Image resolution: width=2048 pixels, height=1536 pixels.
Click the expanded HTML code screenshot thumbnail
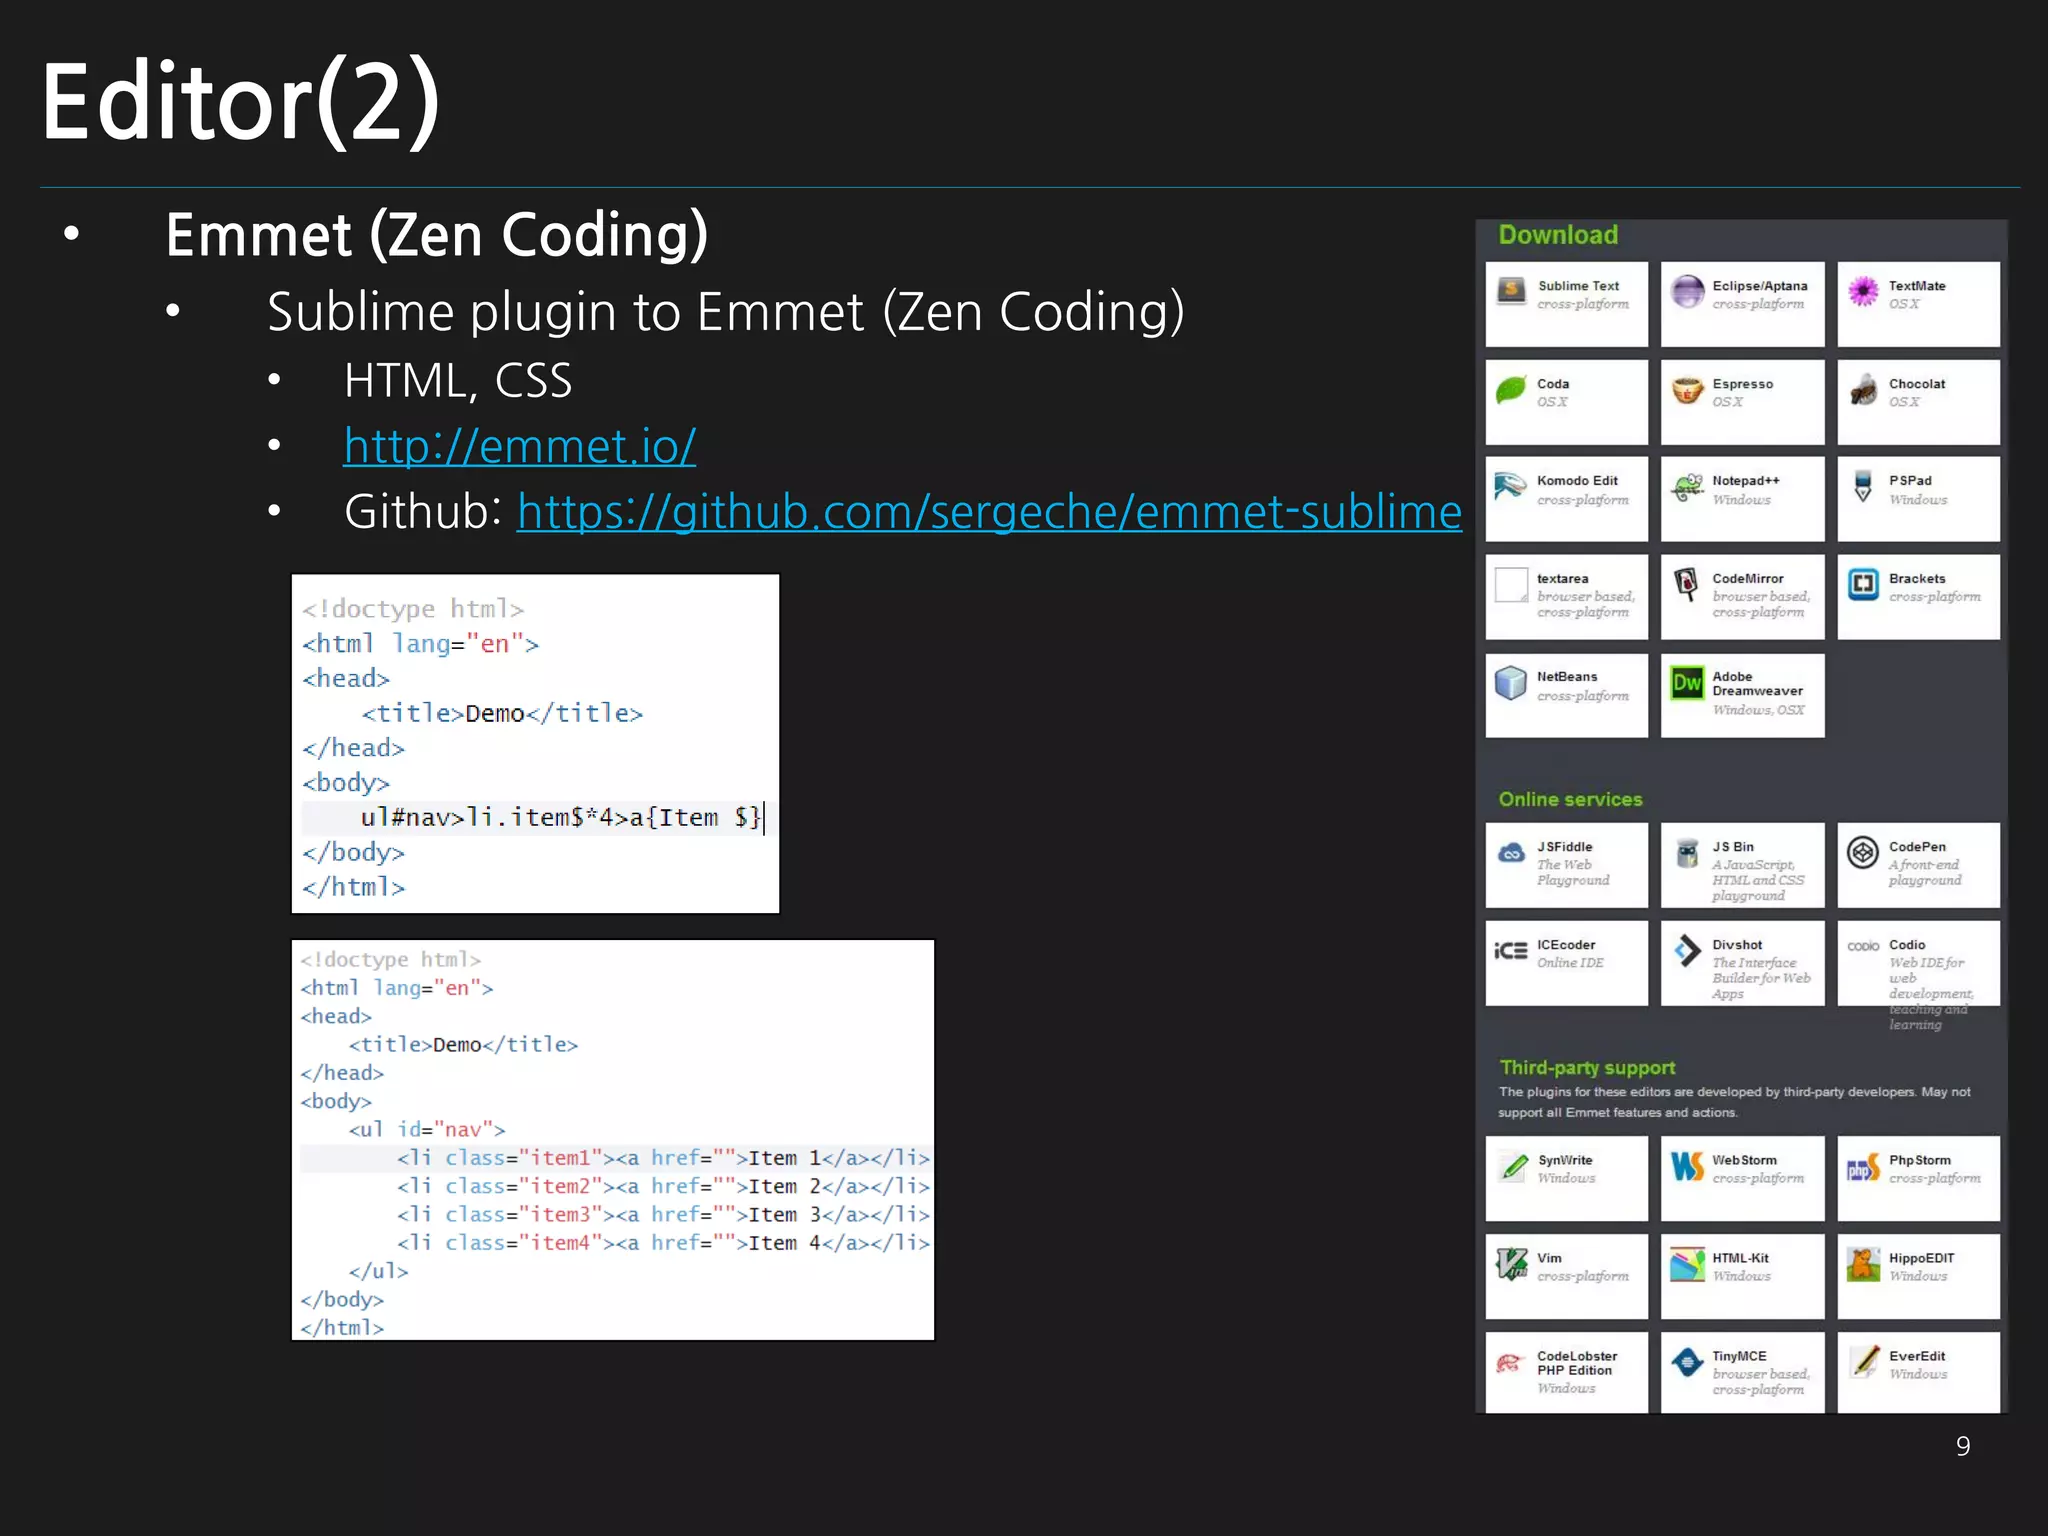[613, 1140]
